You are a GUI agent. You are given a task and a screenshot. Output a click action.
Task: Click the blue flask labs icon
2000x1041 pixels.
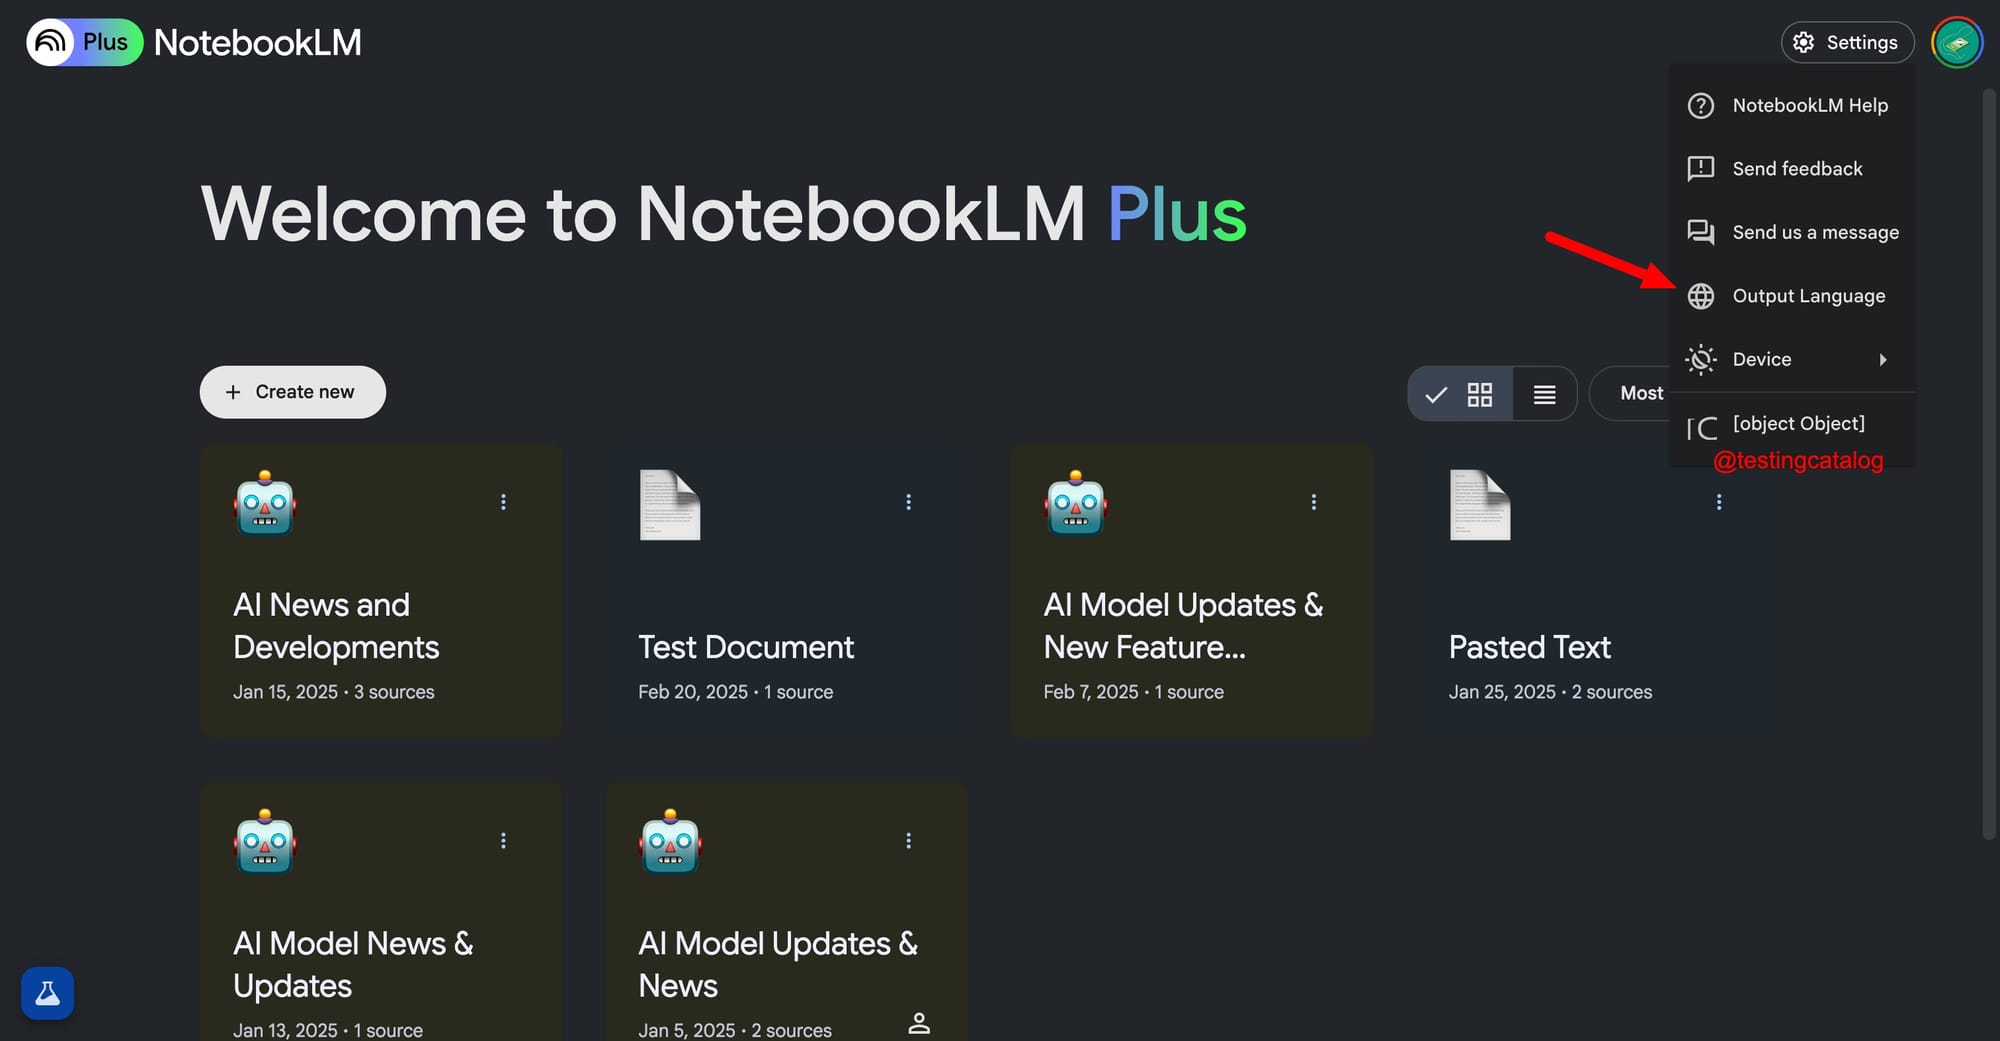pos(47,993)
